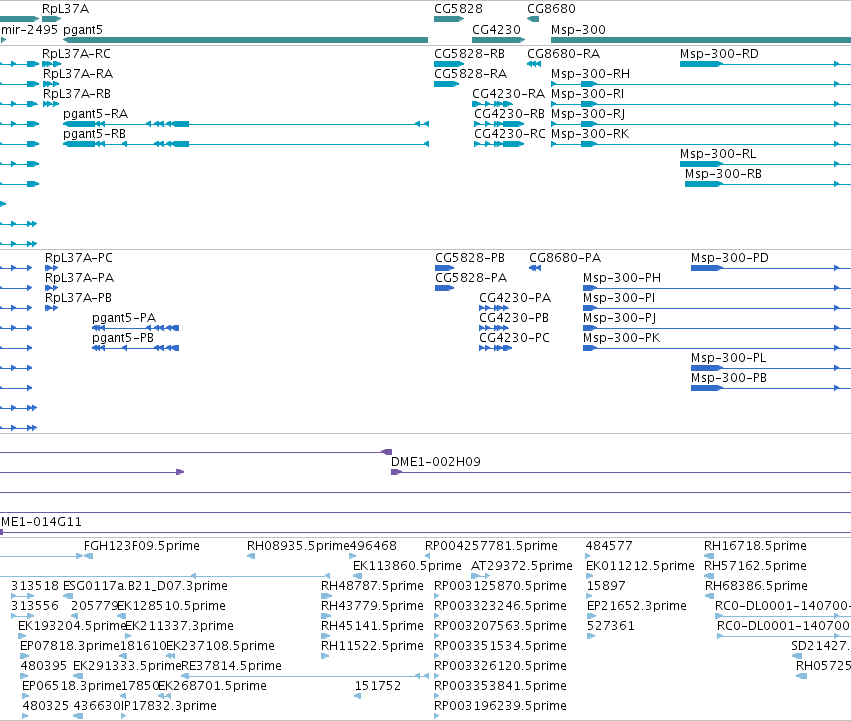The height and width of the screenshot is (721, 851).
Task: Open the Msp-300-RJ transcript label
Action: tap(588, 113)
